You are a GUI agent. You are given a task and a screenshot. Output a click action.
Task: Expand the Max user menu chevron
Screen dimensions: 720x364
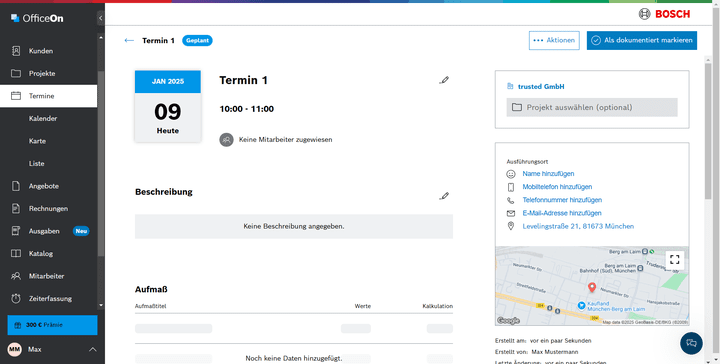click(x=92, y=349)
